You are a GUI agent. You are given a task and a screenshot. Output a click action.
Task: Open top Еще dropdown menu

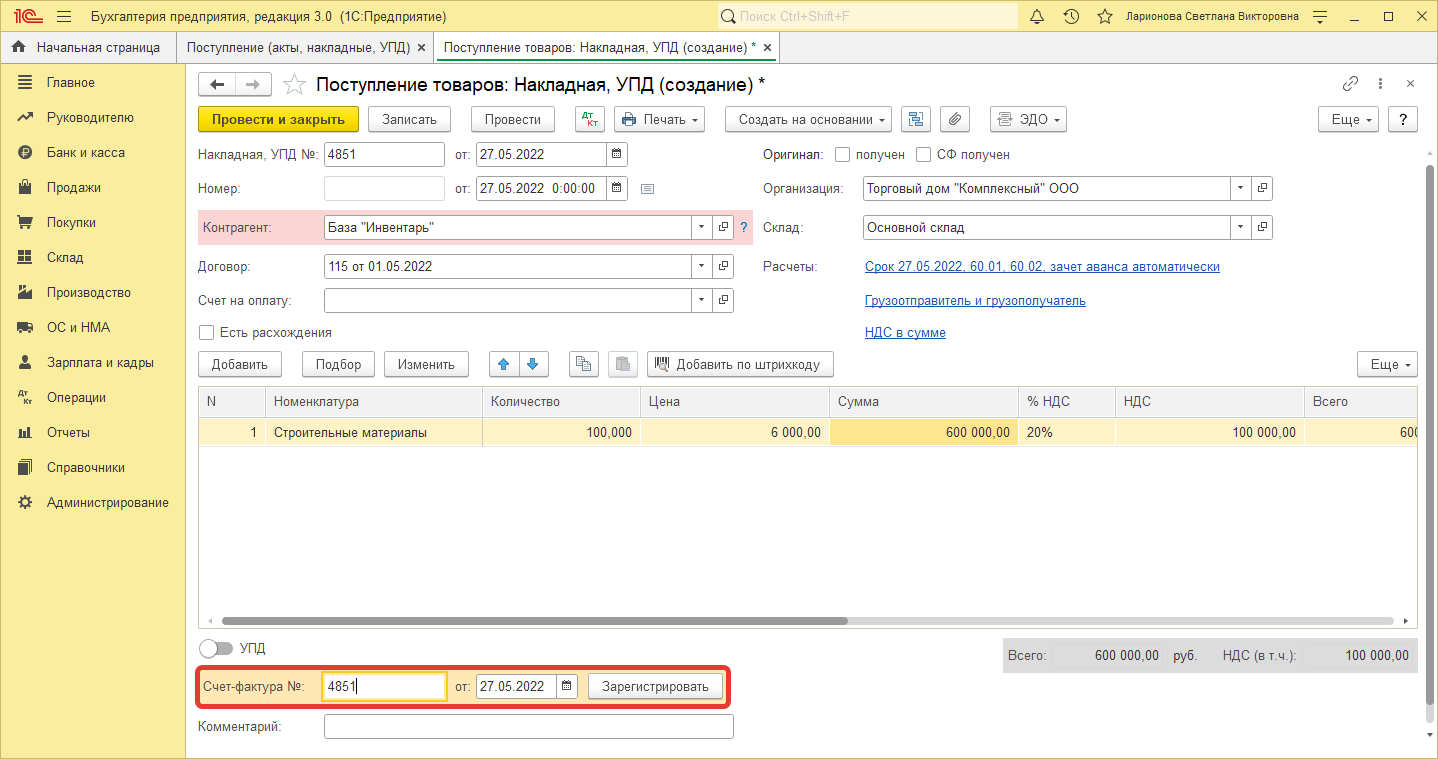(x=1349, y=119)
